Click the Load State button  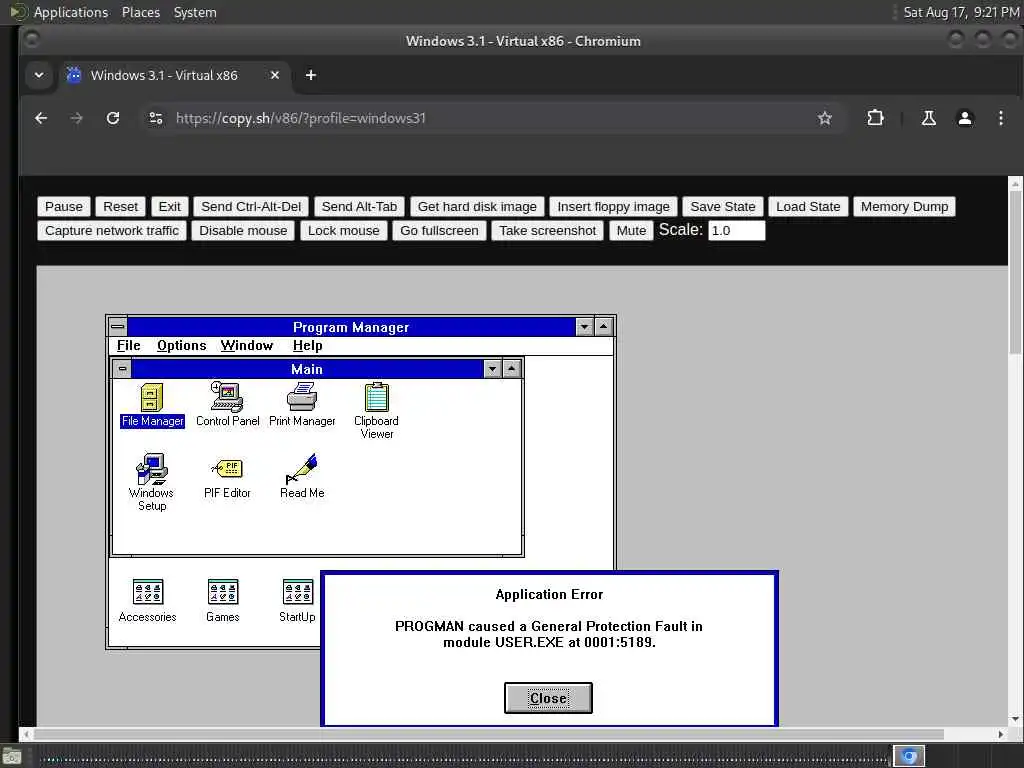coord(808,206)
